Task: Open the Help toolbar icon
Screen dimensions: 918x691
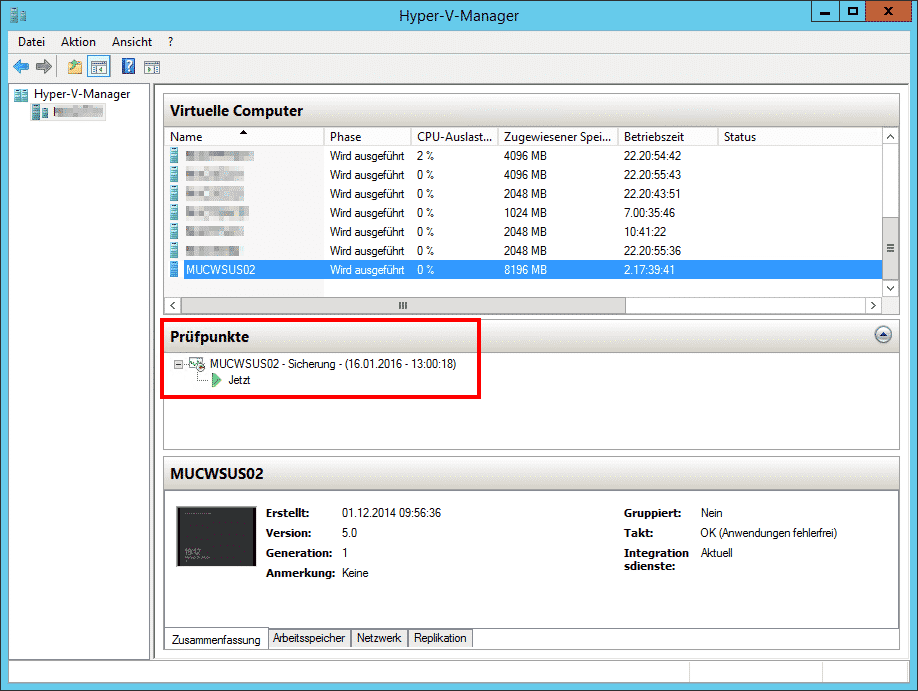Action: [128, 67]
